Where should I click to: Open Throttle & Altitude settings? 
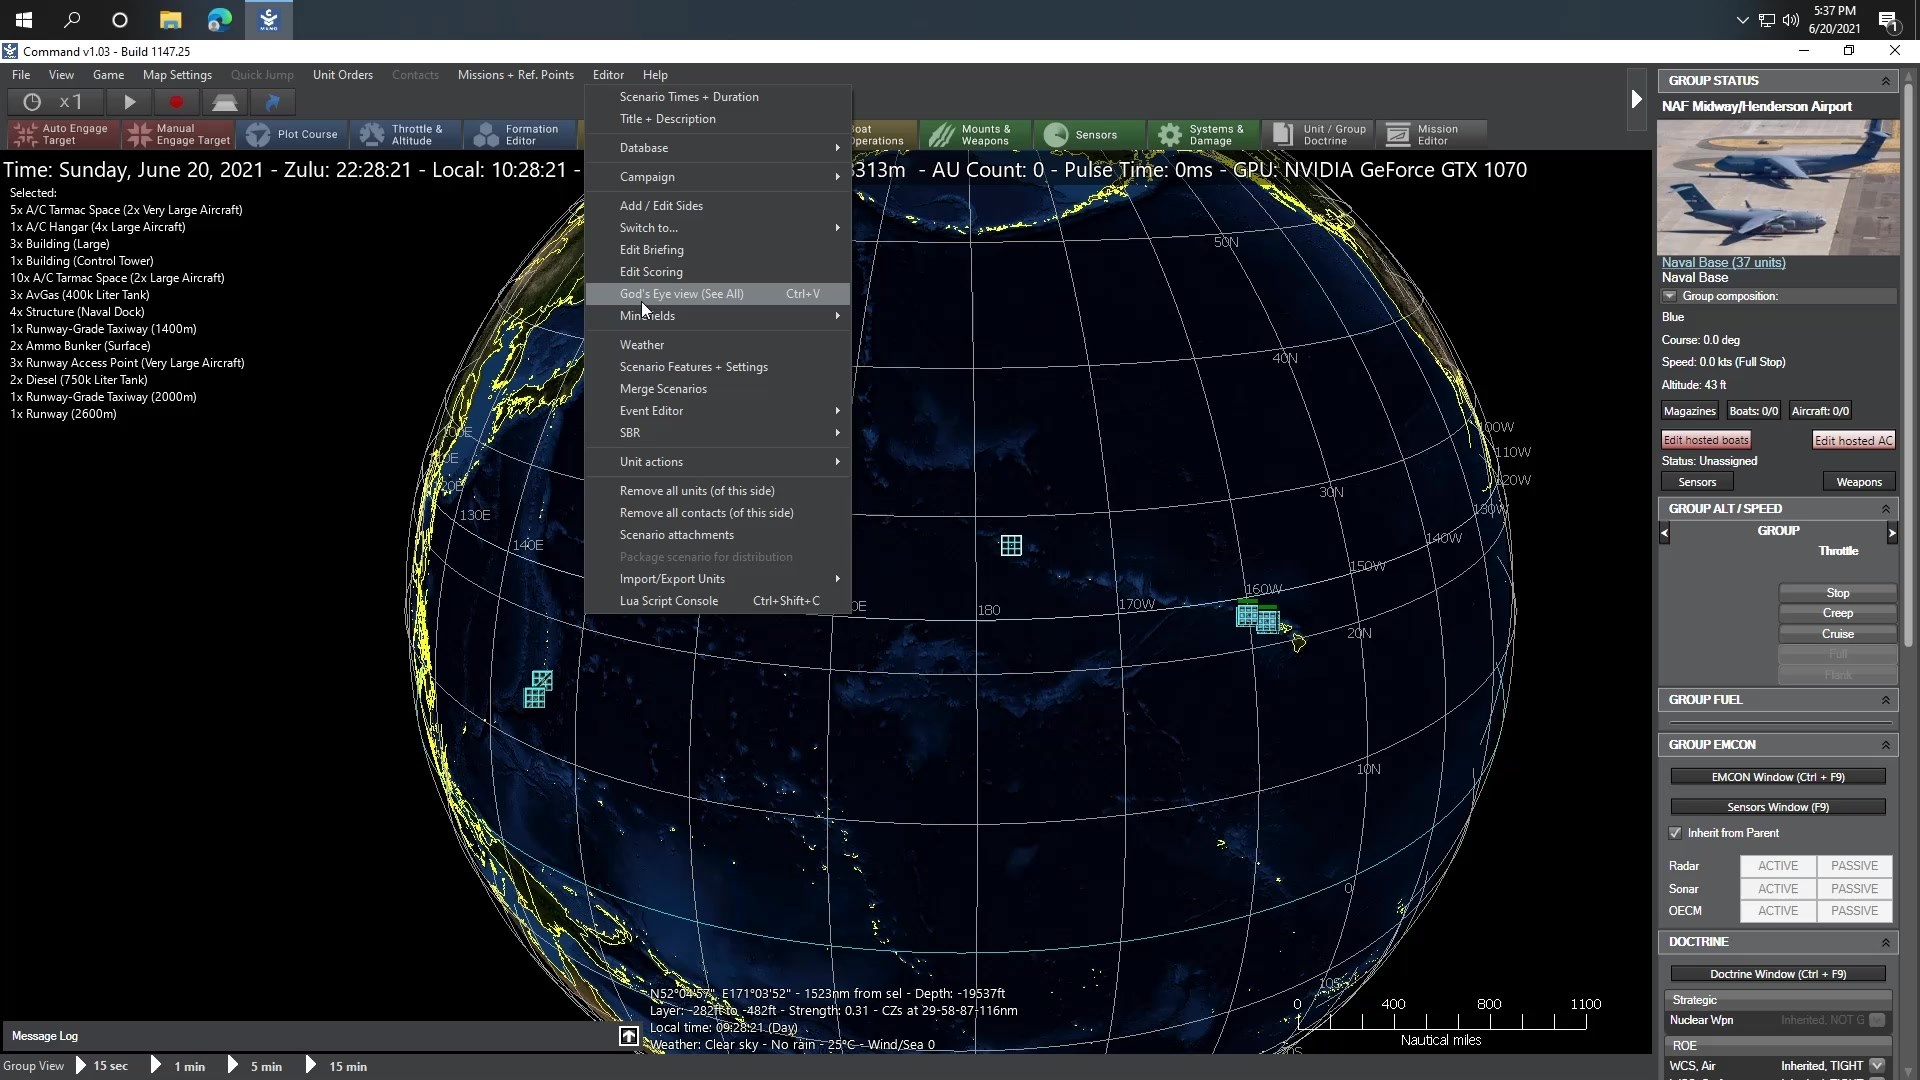tap(406, 134)
